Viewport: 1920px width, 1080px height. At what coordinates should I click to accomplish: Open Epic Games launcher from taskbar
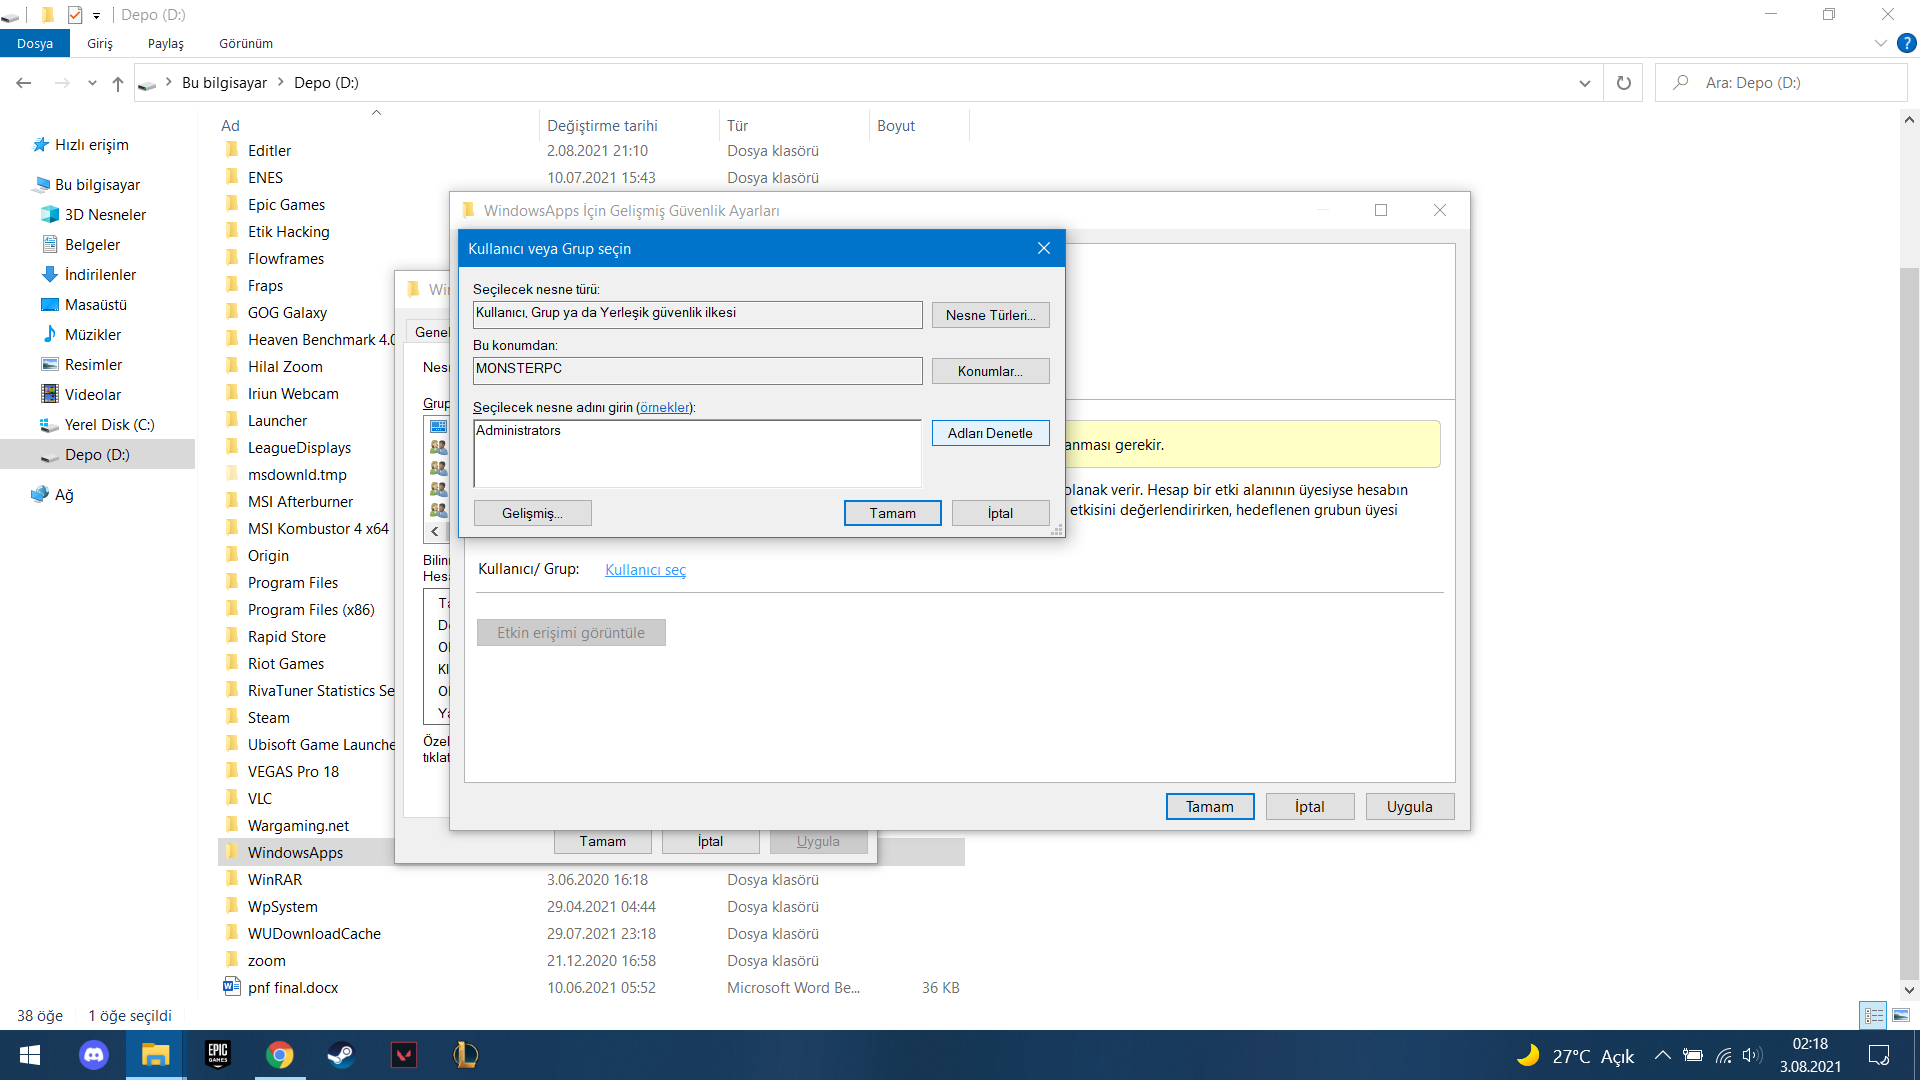tap(218, 1055)
